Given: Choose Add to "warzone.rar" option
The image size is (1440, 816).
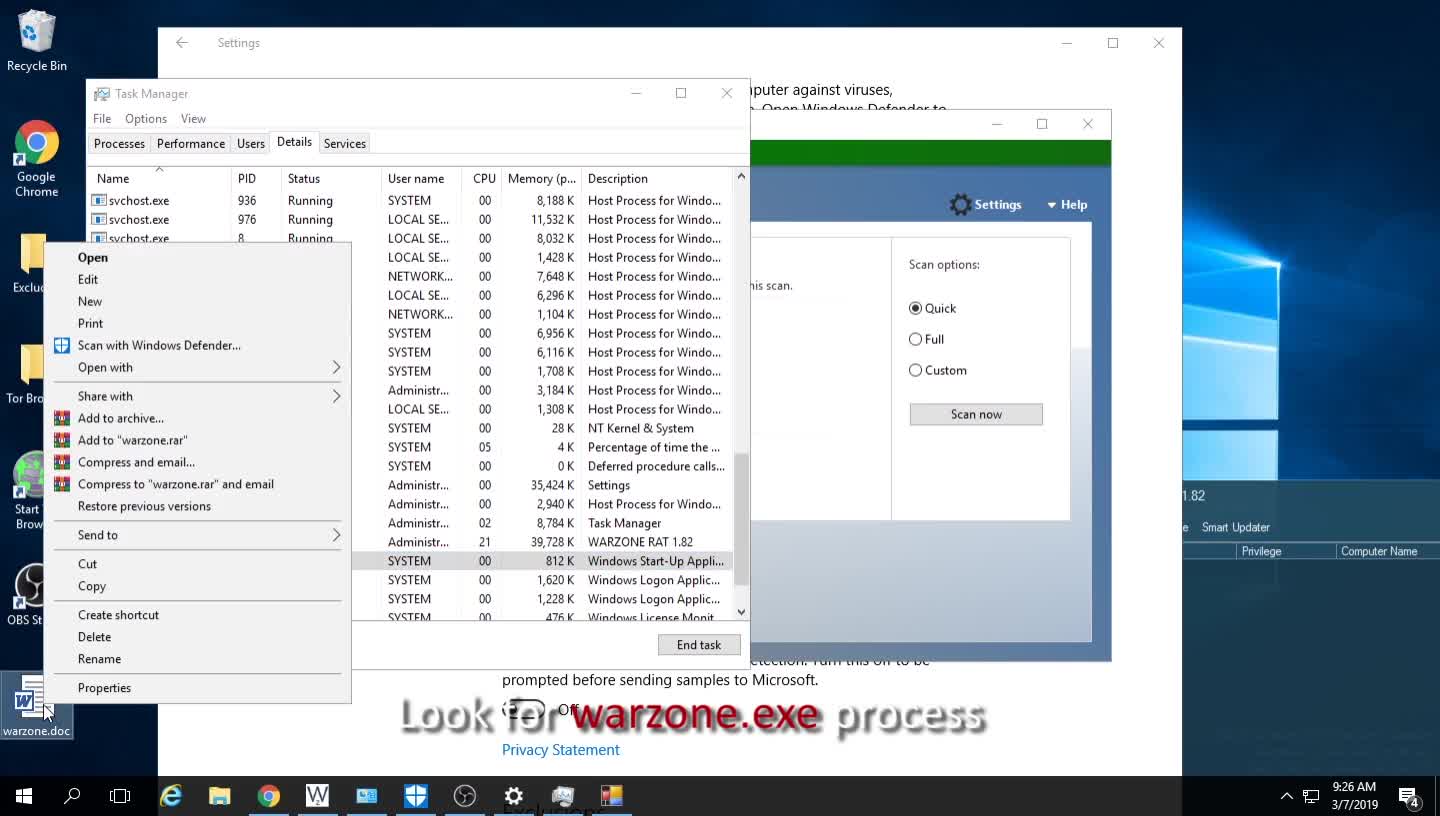Looking at the screenshot, I should (198, 440).
